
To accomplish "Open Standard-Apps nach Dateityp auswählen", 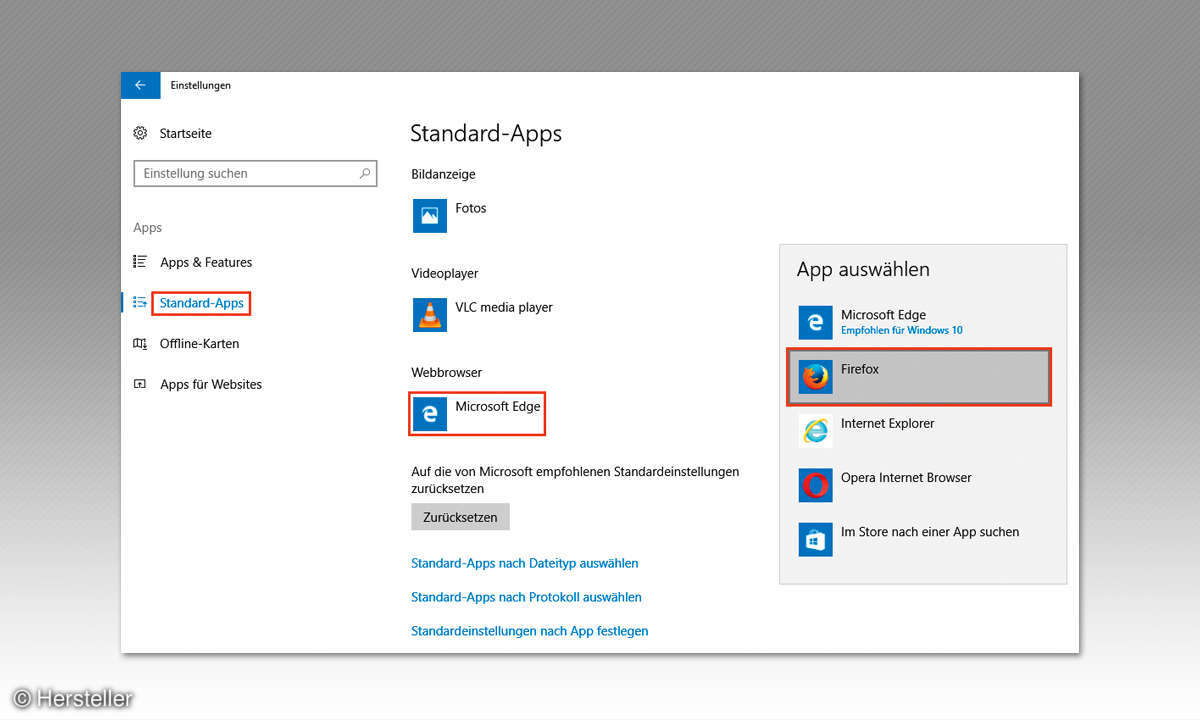I will click(525, 563).
